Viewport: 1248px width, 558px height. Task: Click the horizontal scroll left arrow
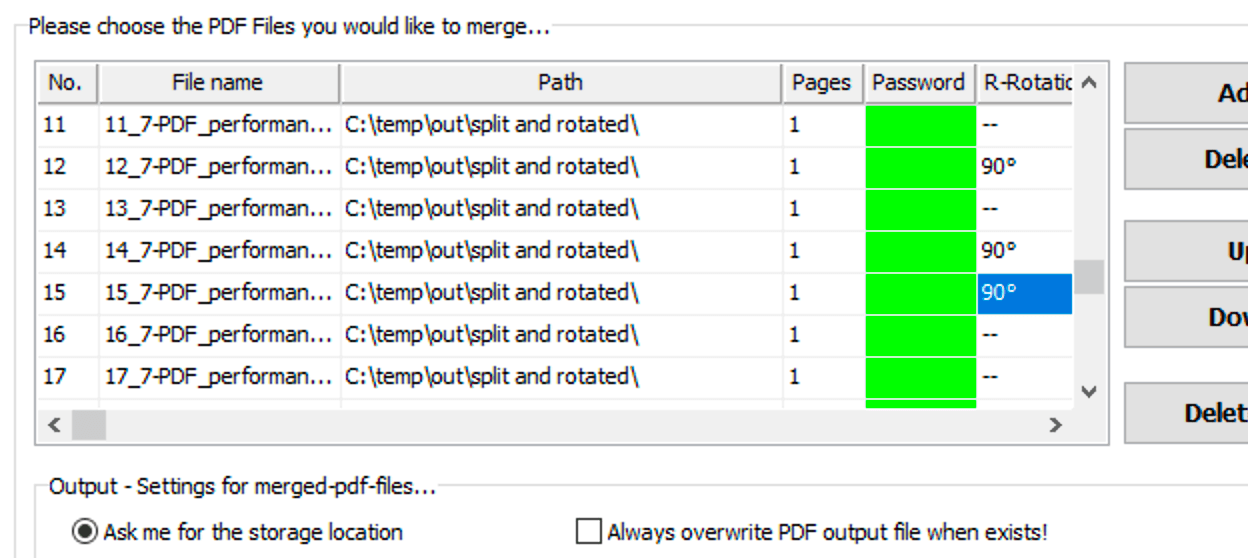[55, 425]
